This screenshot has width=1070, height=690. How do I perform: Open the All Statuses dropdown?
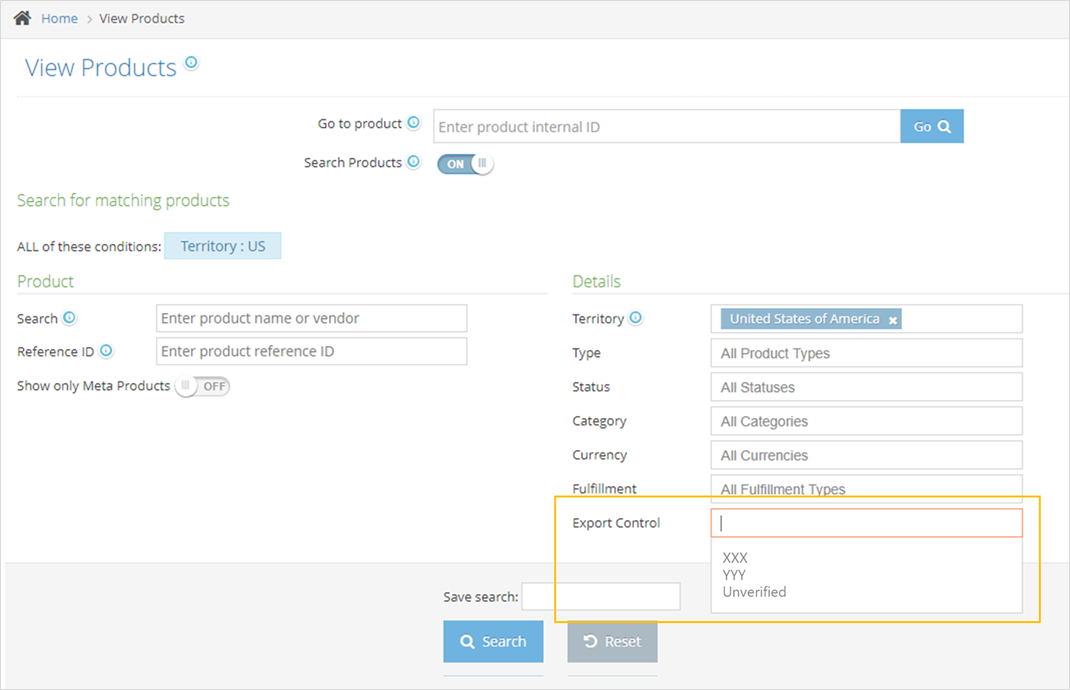click(866, 387)
